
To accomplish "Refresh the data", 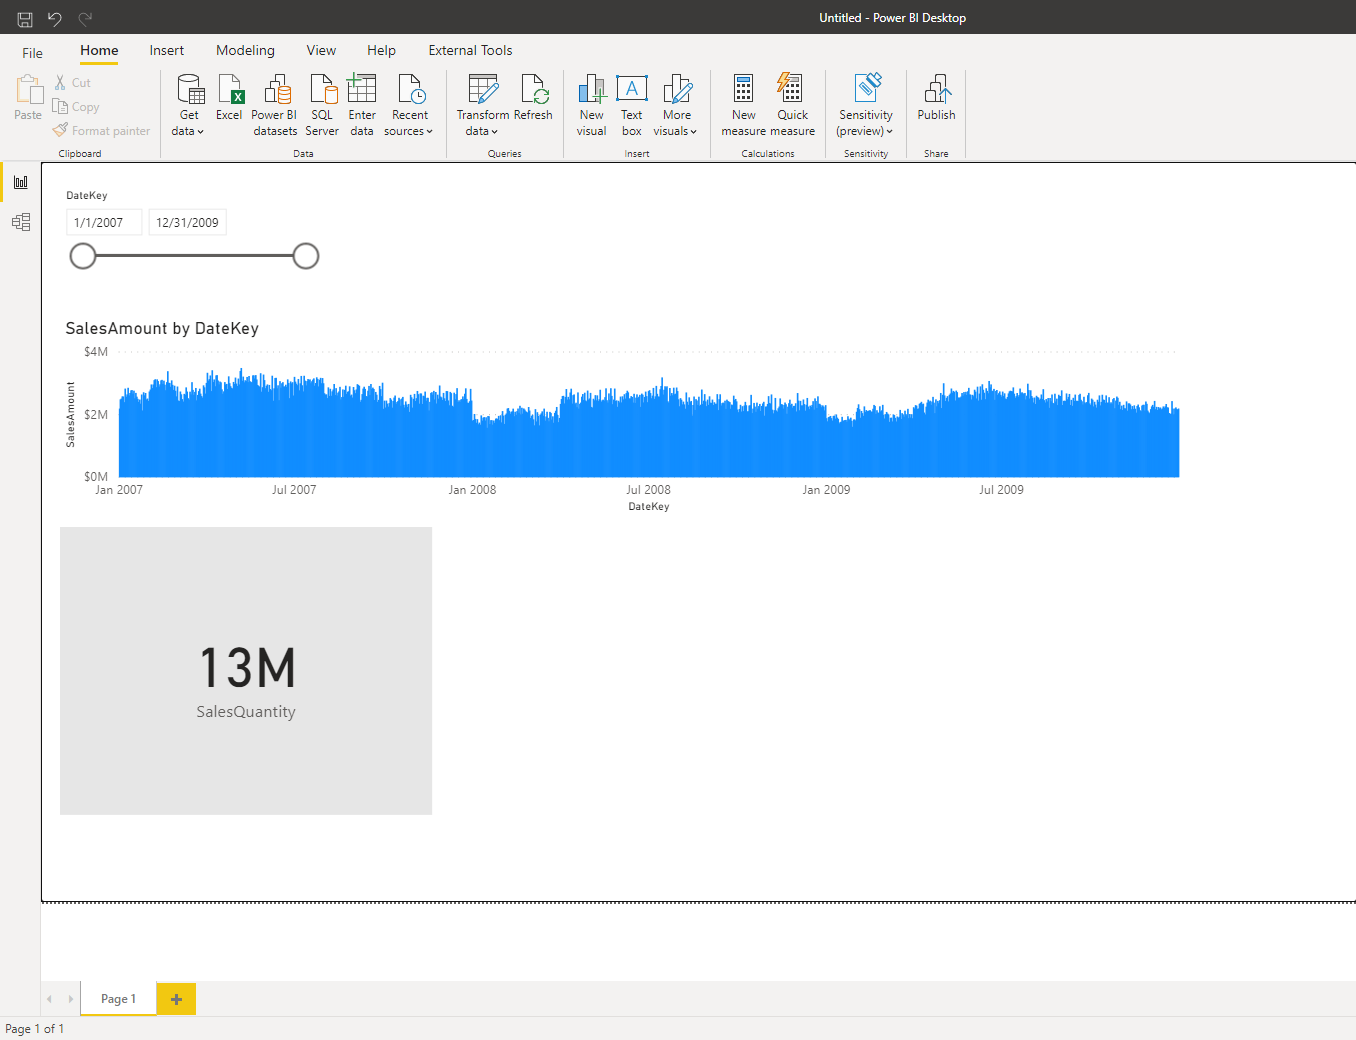I will click(x=534, y=91).
